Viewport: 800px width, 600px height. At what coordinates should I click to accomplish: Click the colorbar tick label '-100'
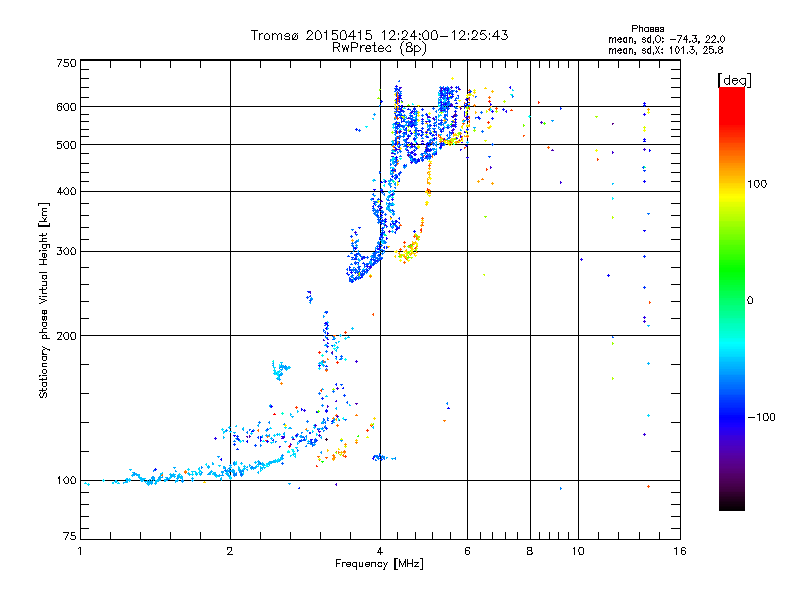pyautogui.click(x=761, y=417)
